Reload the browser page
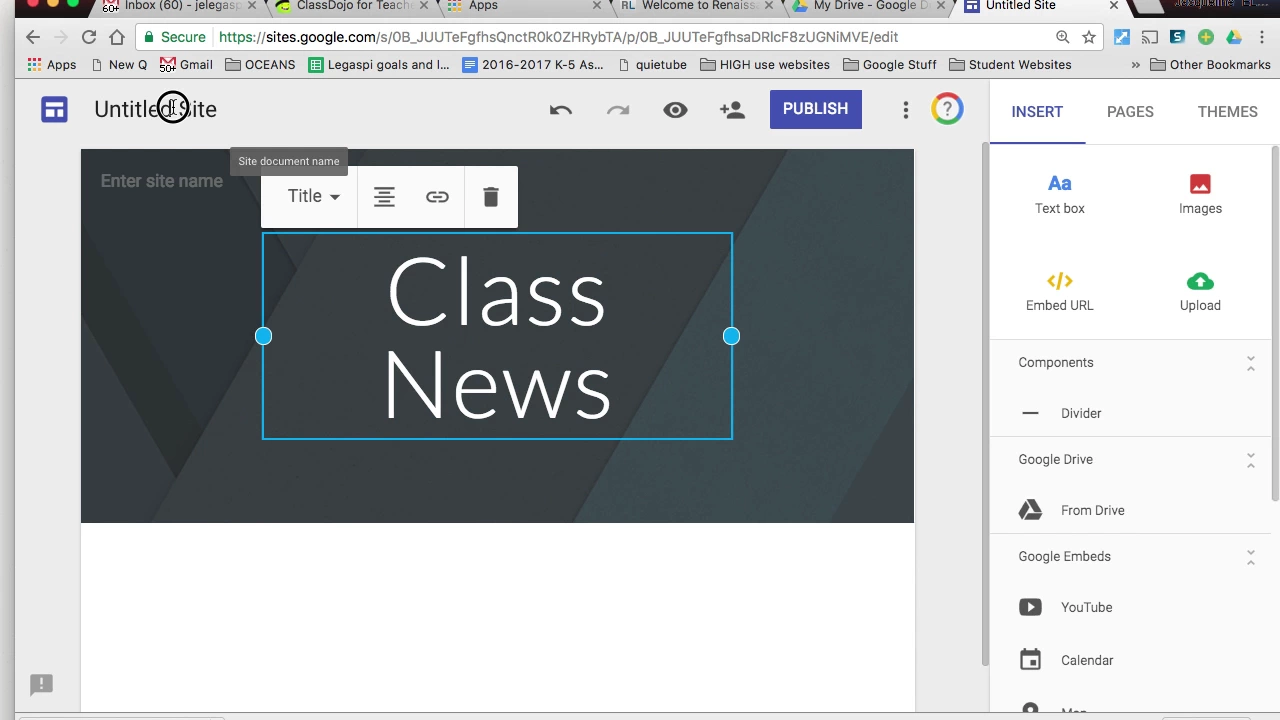Image resolution: width=1280 pixels, height=720 pixels. click(x=89, y=37)
